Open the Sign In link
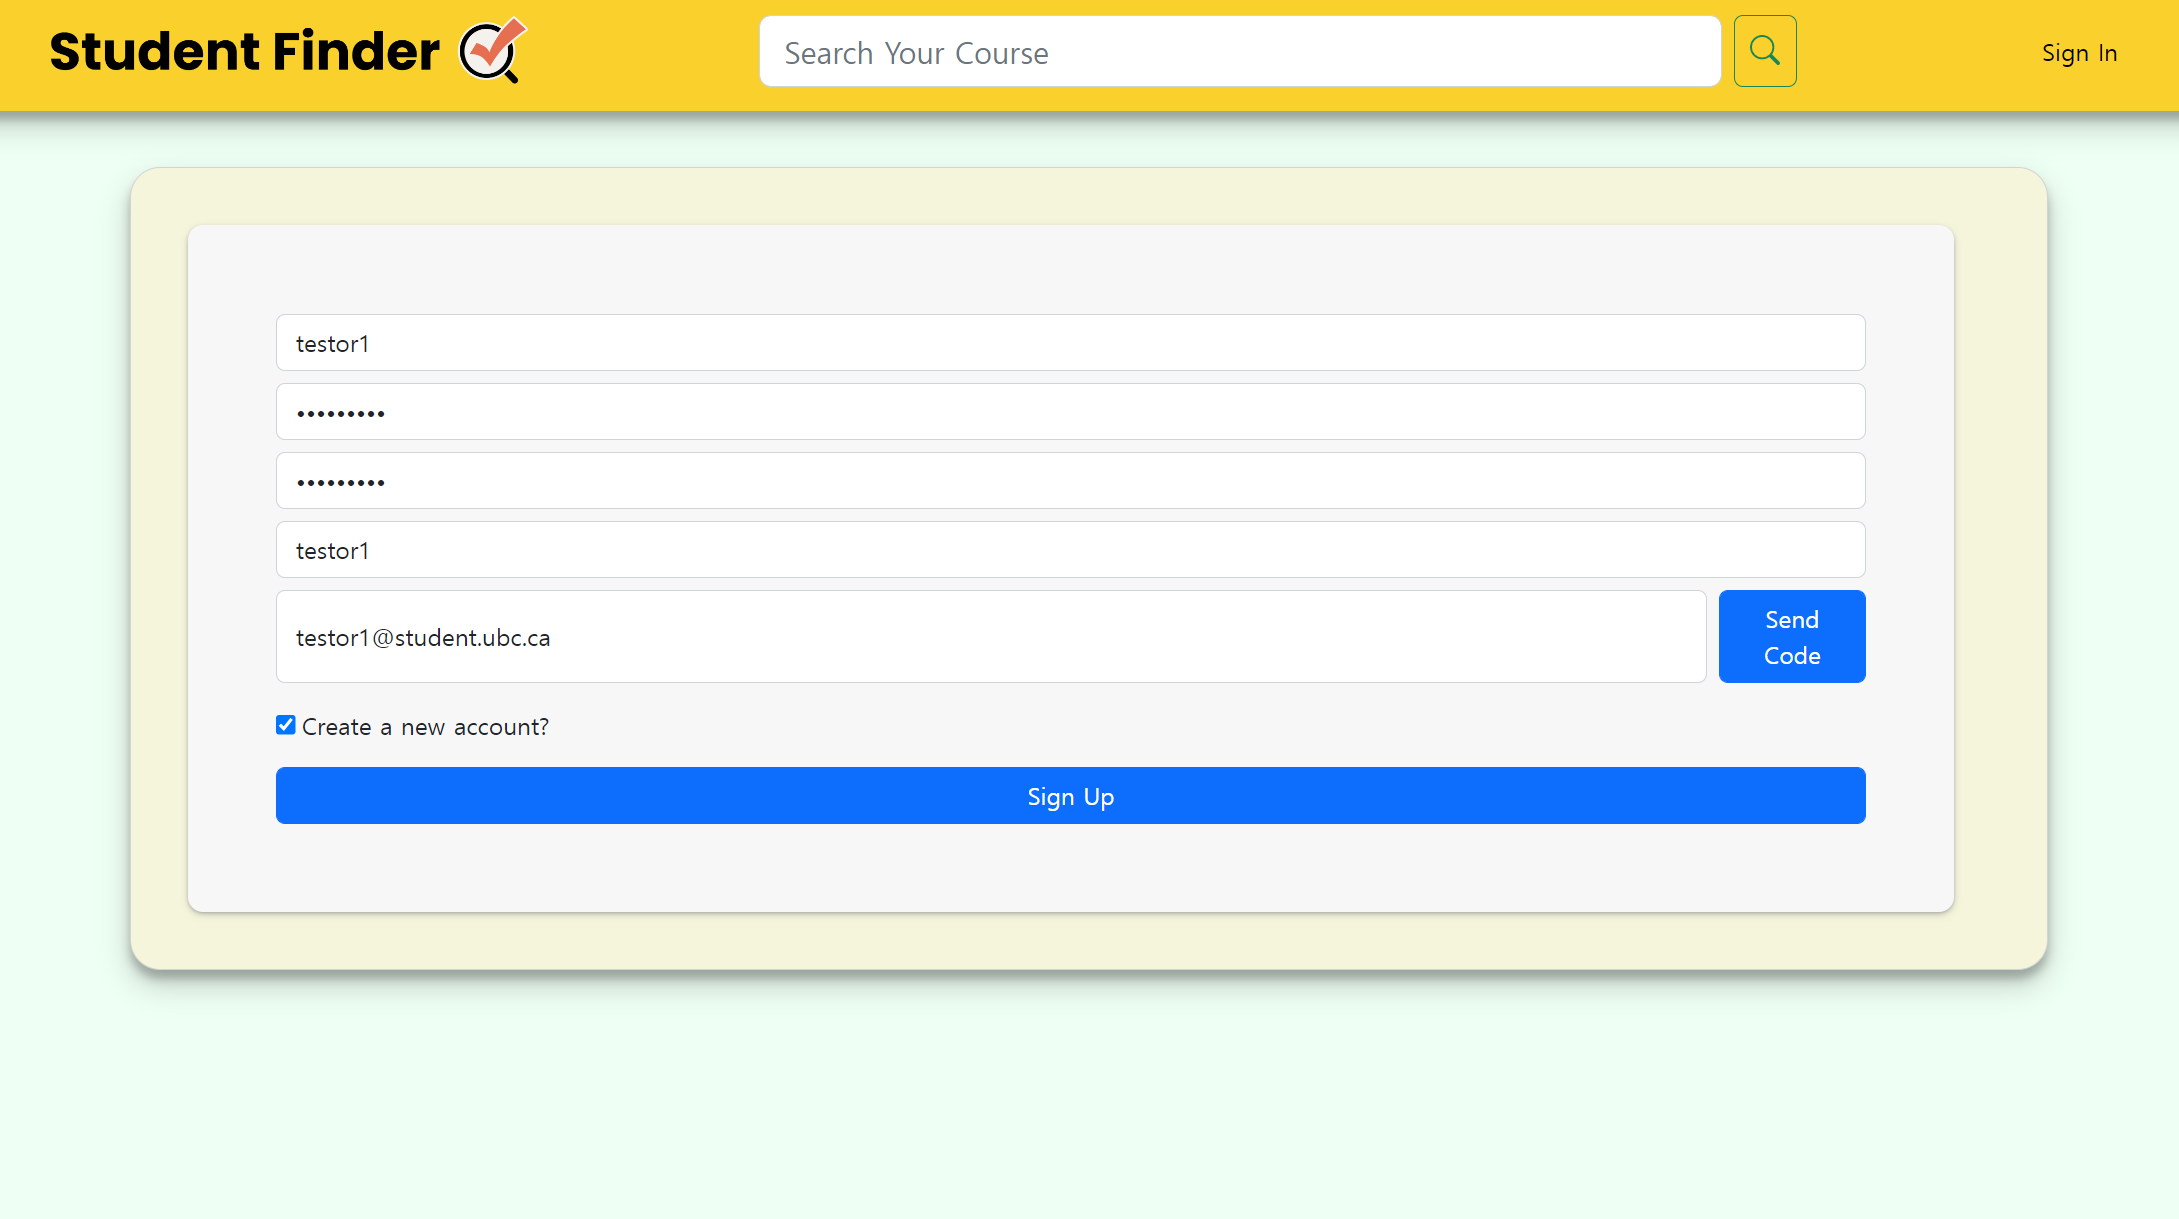The width and height of the screenshot is (2179, 1219). coord(2078,53)
